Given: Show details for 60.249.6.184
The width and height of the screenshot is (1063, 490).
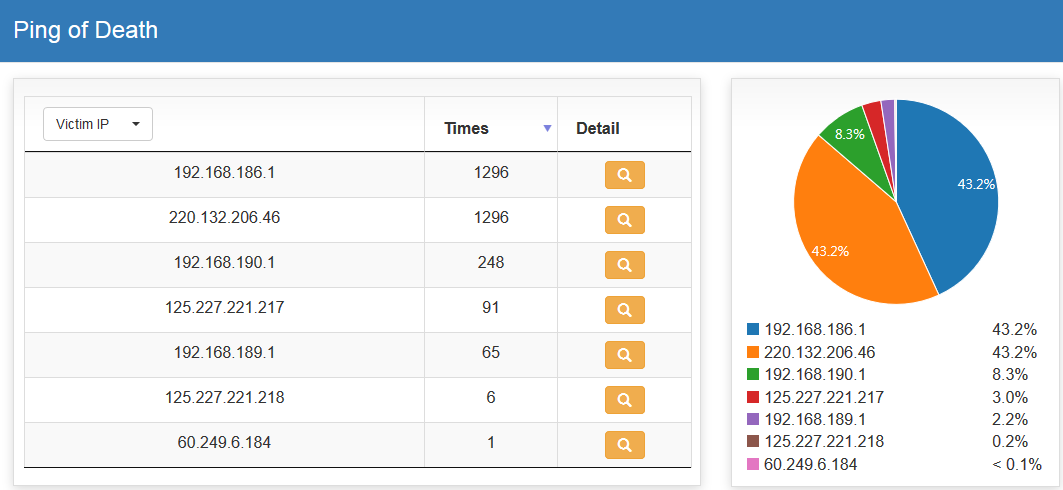Looking at the screenshot, I should pyautogui.click(x=624, y=445).
